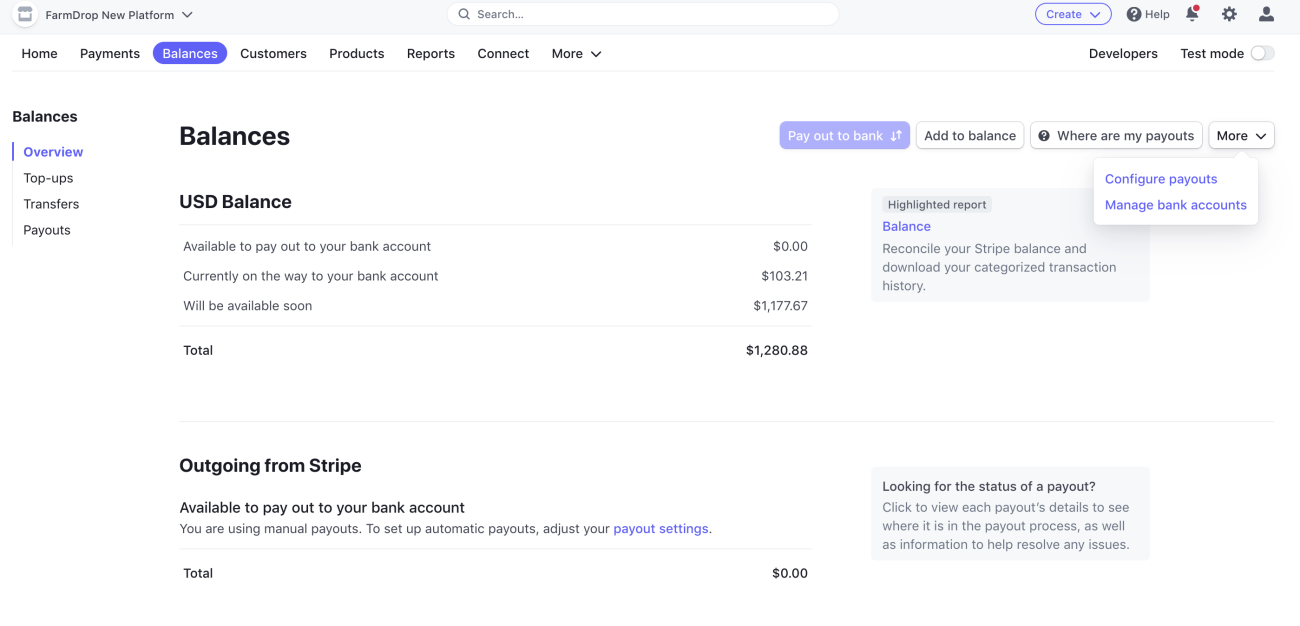This screenshot has height=626, width=1300.
Task: Open the notifications bell icon
Action: 1192,14
